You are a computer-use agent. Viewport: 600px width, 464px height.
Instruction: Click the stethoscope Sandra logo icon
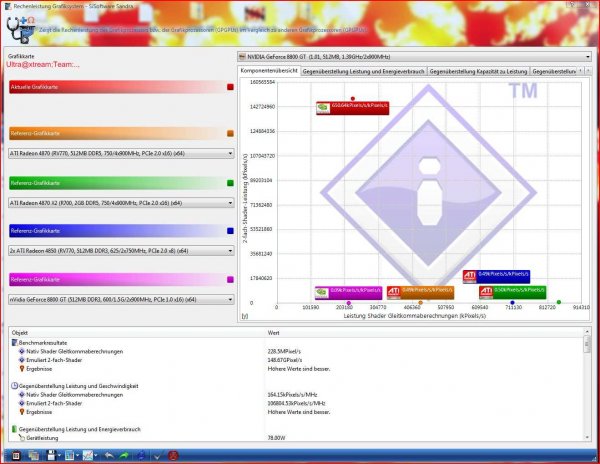pos(20,29)
